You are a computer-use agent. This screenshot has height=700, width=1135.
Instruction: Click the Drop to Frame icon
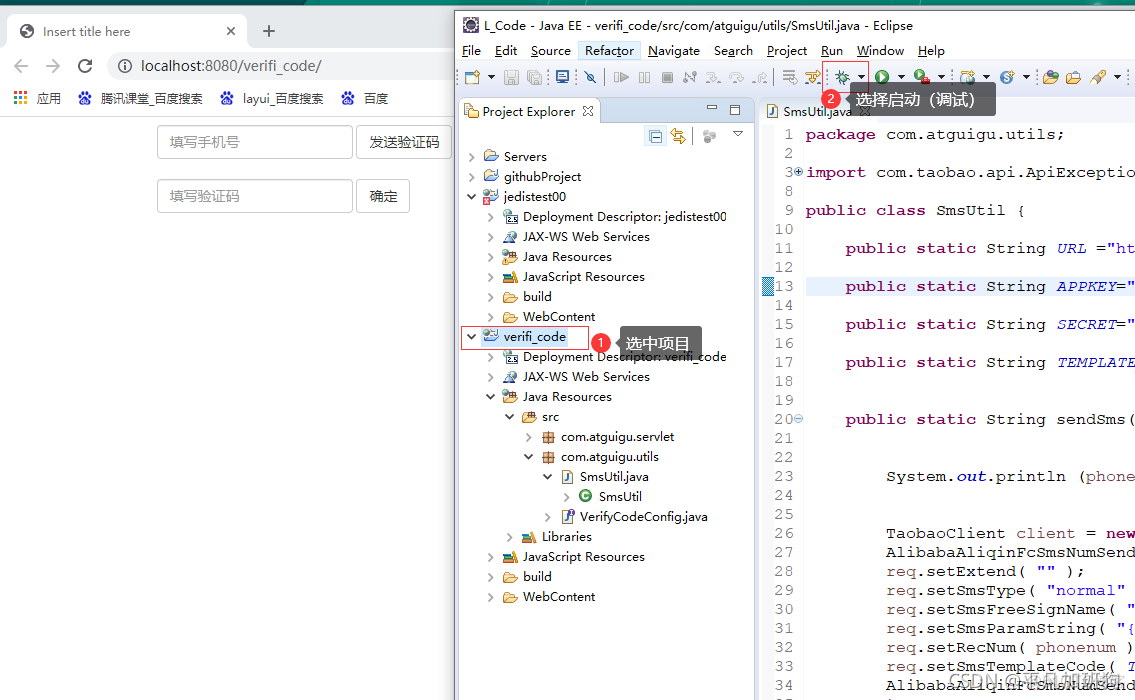pyautogui.click(x=790, y=77)
